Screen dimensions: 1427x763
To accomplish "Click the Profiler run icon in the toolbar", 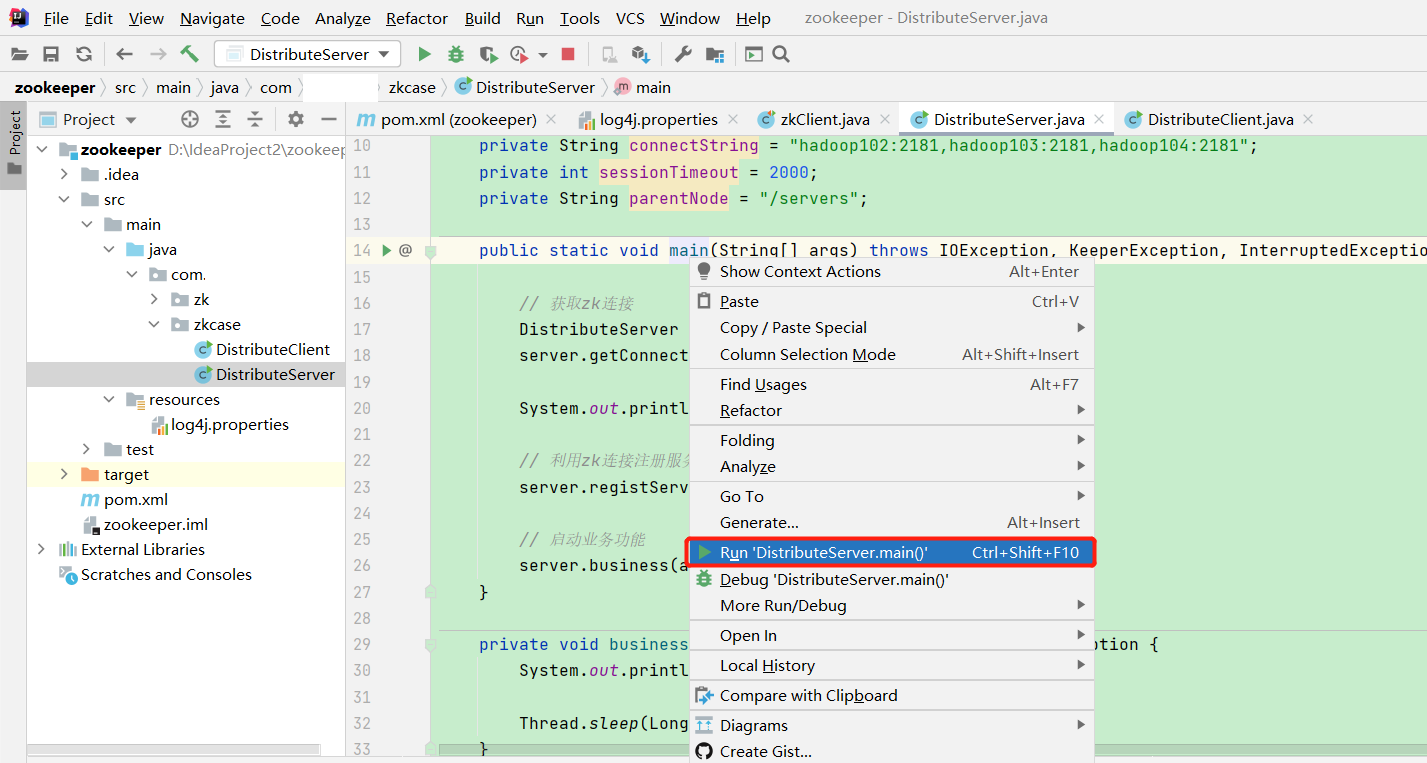I will pos(519,54).
